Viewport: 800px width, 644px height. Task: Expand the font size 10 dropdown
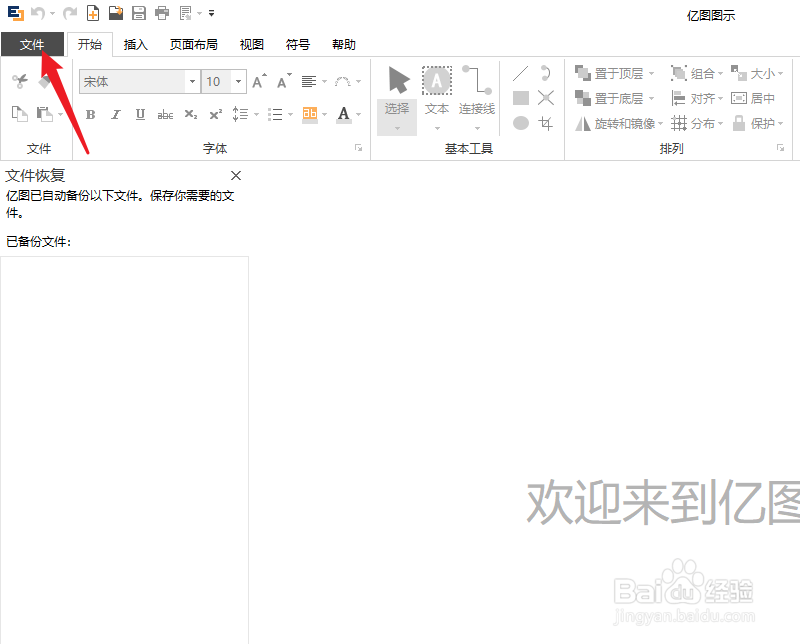coord(238,81)
